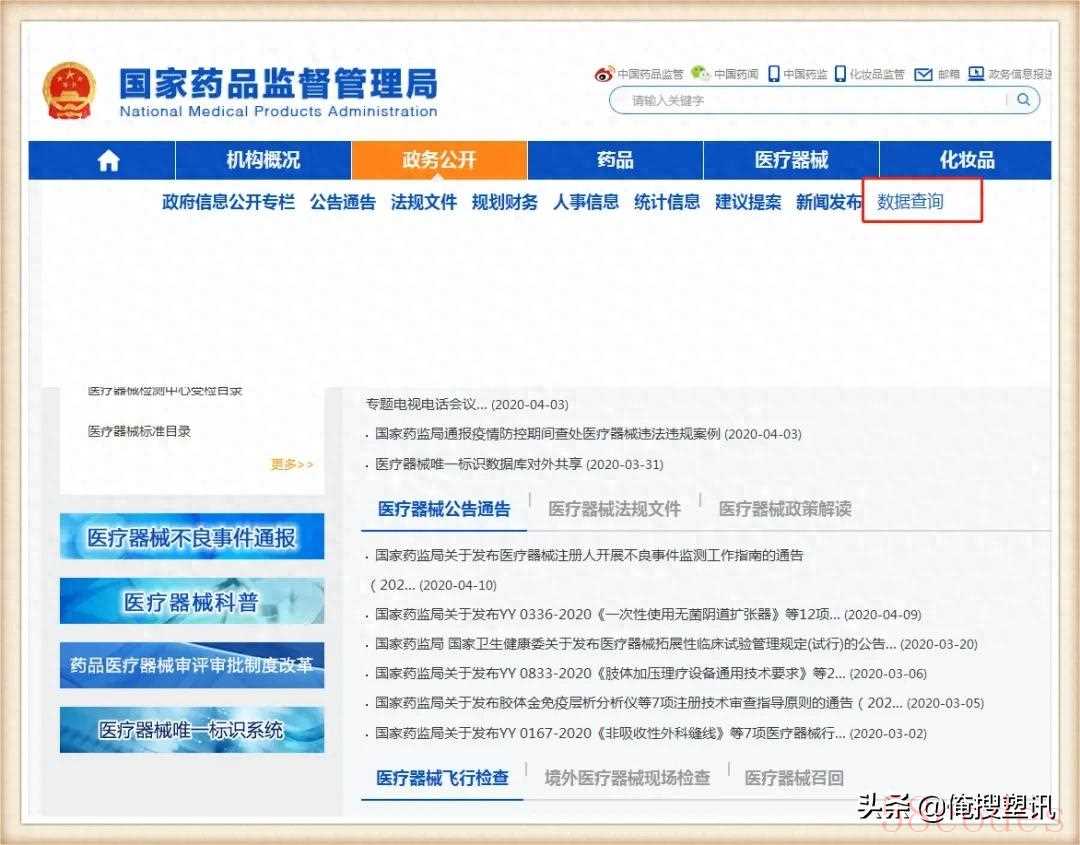1080x845 pixels.
Task: Open notice on 胶体金免疫层析分析仪
Action: pos(679,703)
